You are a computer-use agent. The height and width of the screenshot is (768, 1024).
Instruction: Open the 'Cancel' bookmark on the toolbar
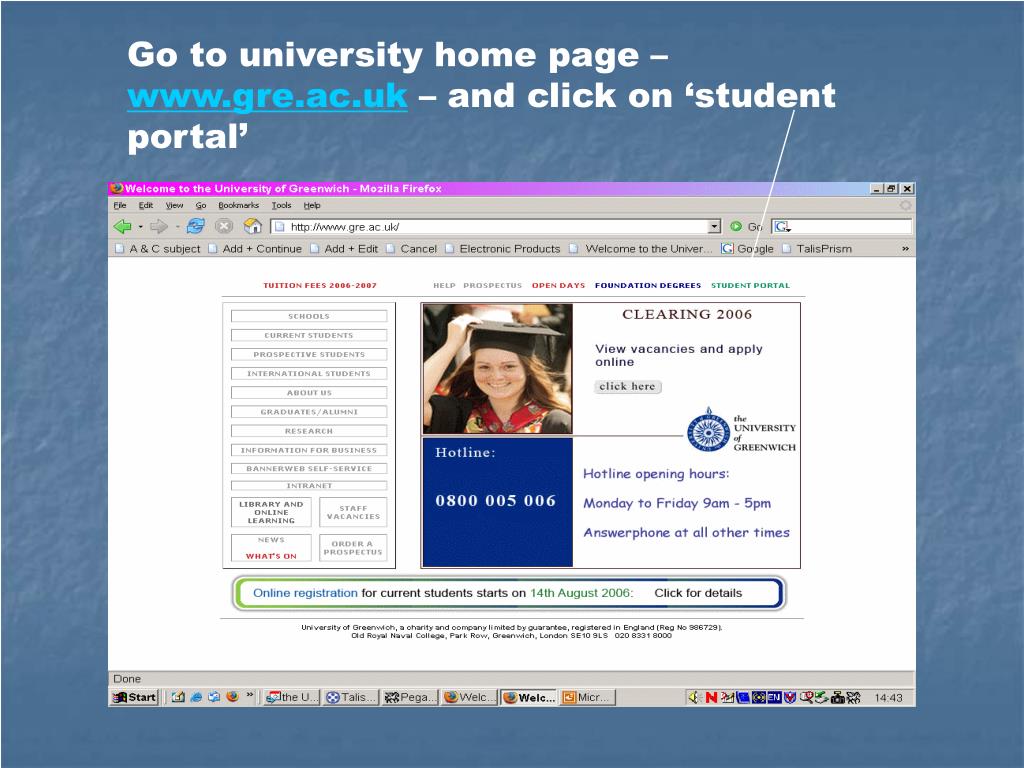click(411, 249)
